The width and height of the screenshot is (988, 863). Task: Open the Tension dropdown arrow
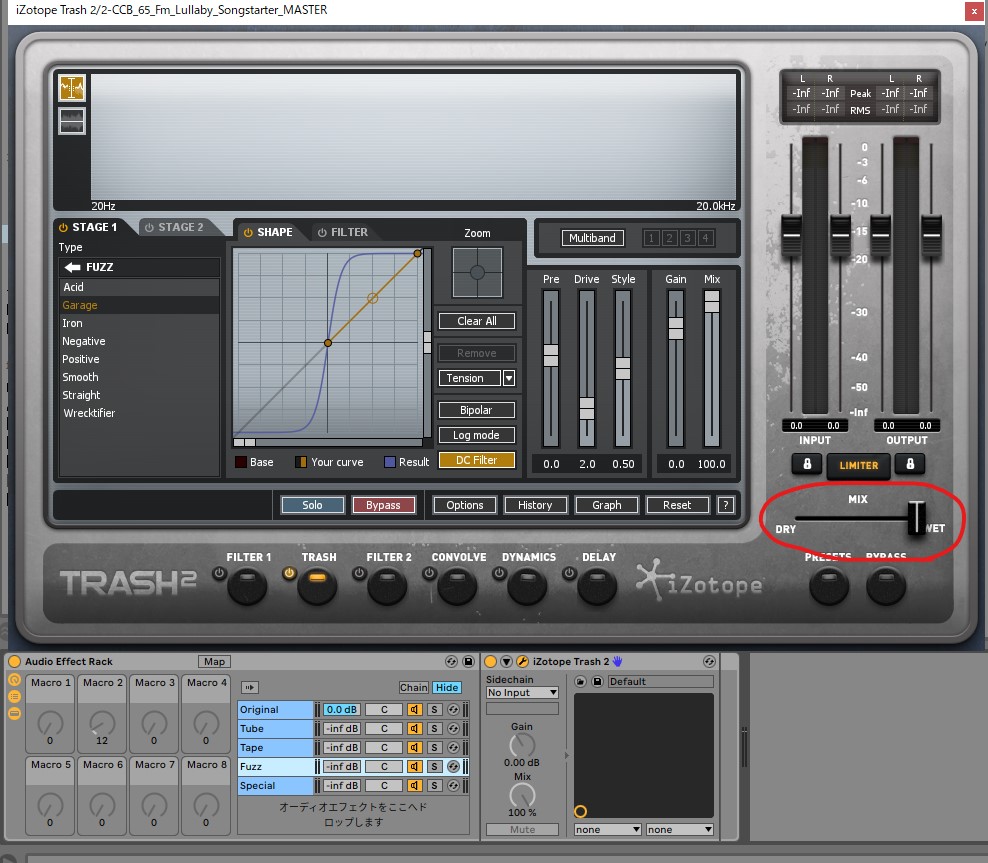coord(508,378)
